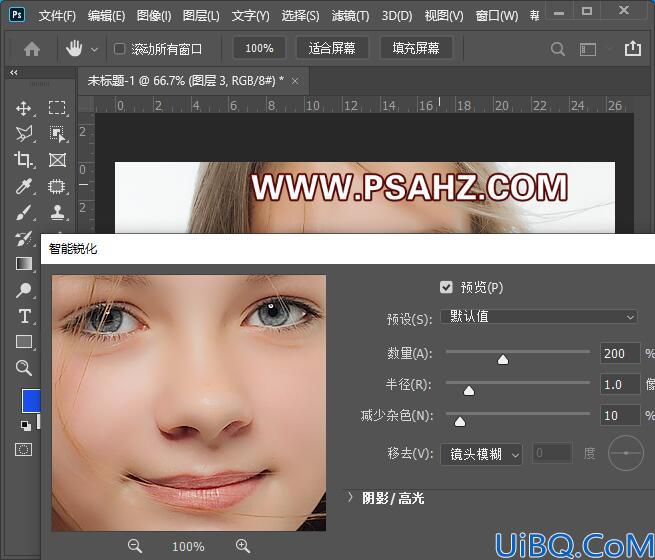Open the Hand tool preset dropdown arrow
This screenshot has height=560, width=655.
pos(94,50)
